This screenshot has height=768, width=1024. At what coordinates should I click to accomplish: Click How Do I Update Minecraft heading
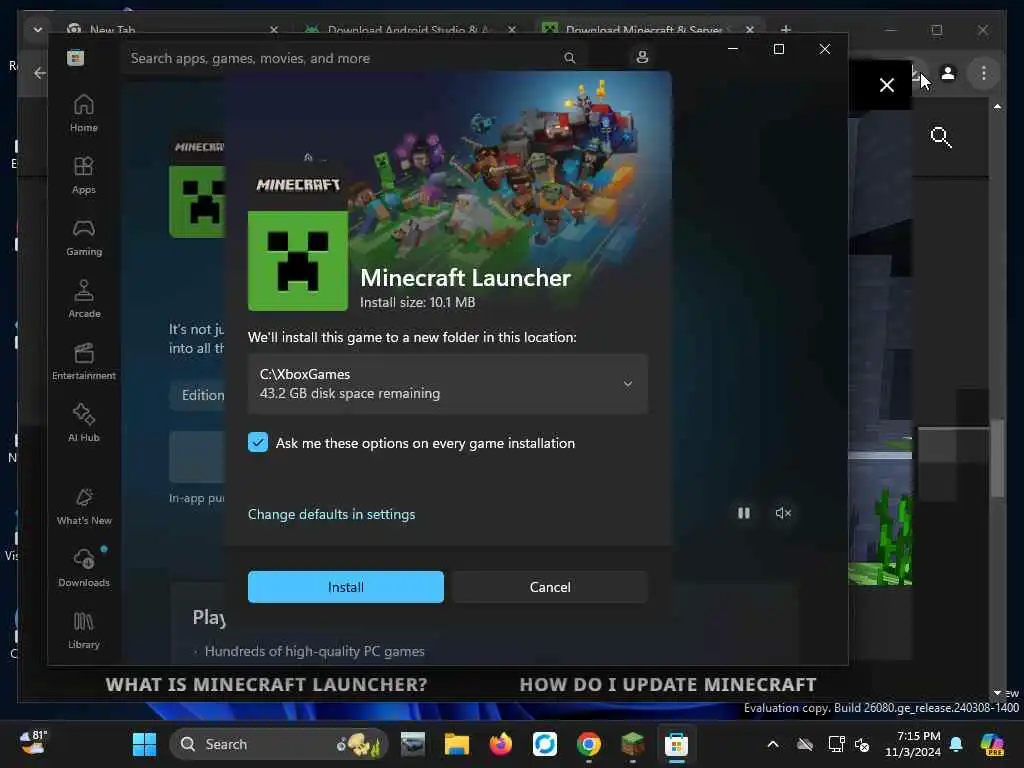(x=667, y=684)
